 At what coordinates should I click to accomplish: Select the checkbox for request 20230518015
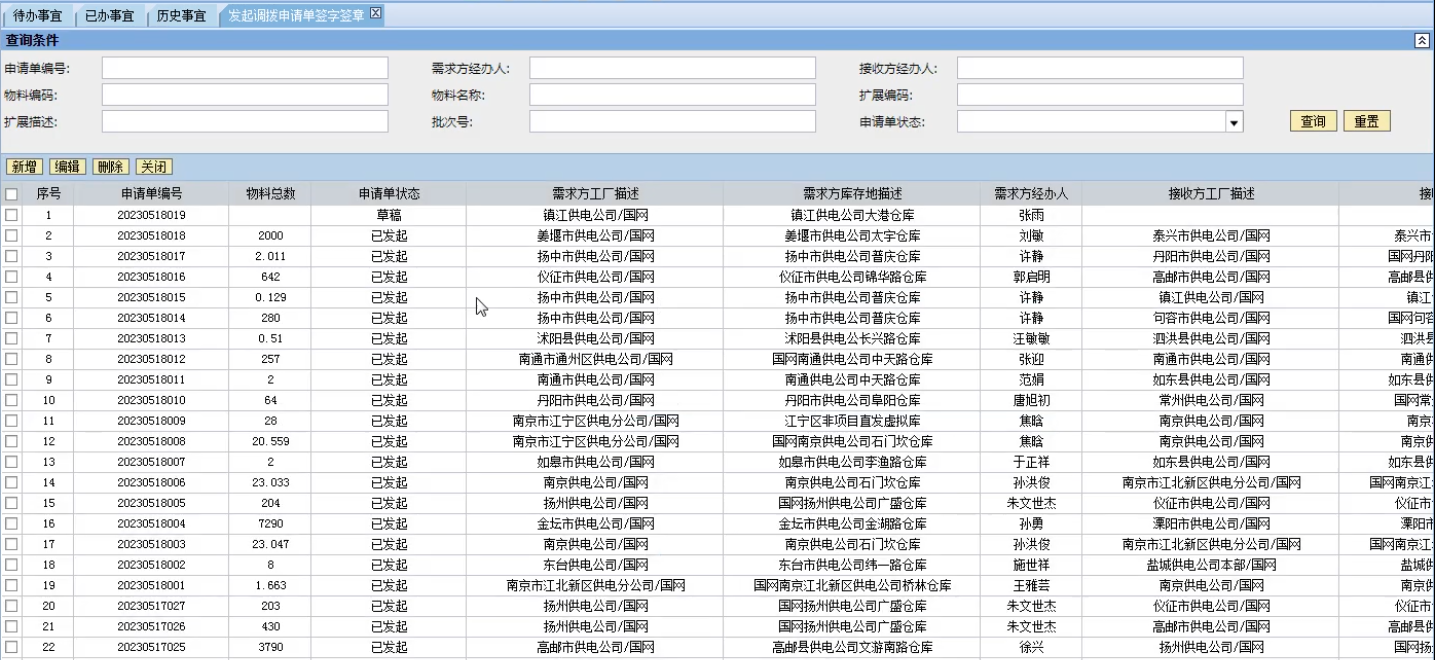[11, 298]
